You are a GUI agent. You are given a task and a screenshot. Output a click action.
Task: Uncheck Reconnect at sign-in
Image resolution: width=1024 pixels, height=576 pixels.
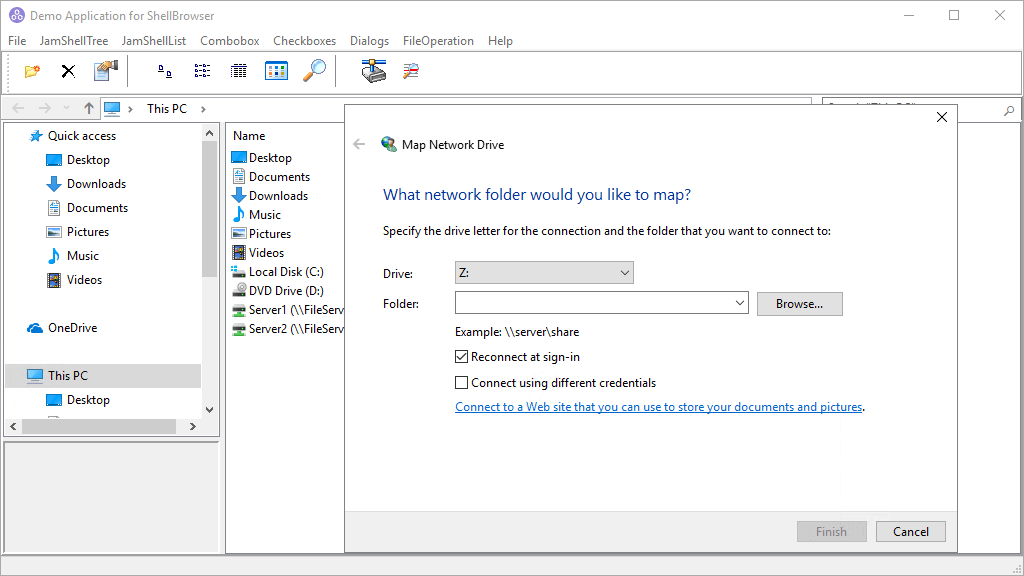click(x=461, y=356)
